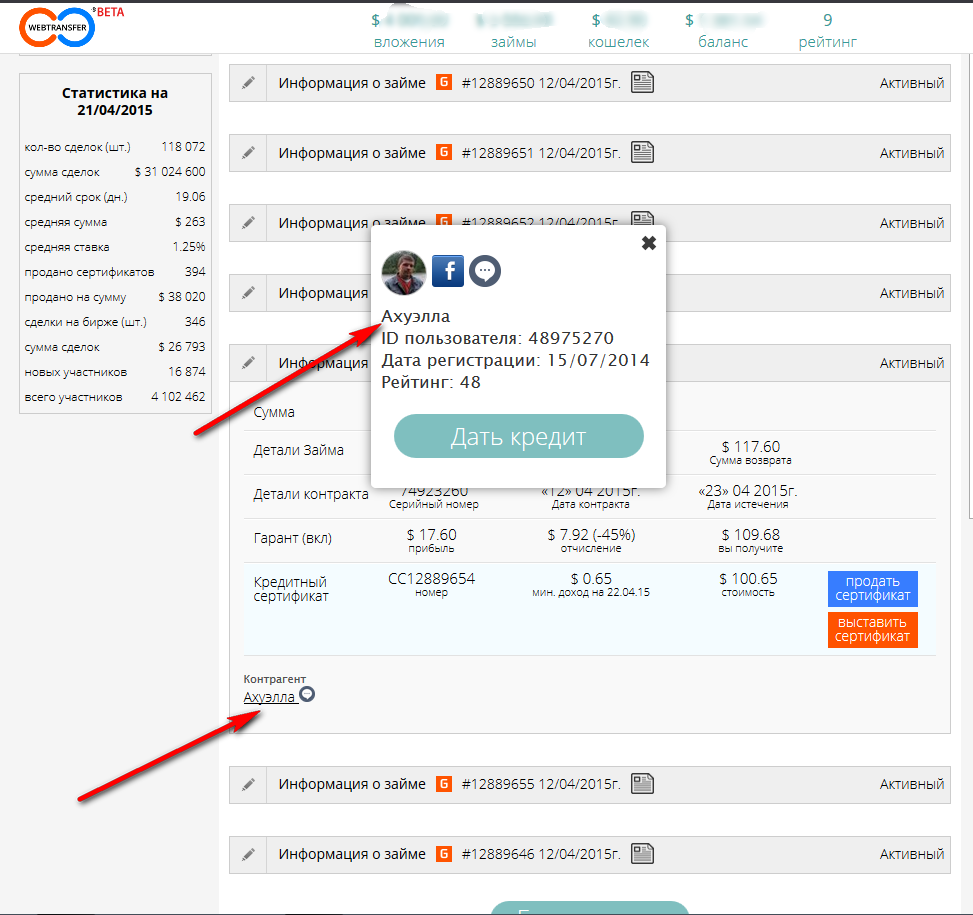This screenshot has height=915, width=973.
Task: Expand loan #12889651 information row
Action: pyautogui.click(x=590, y=153)
